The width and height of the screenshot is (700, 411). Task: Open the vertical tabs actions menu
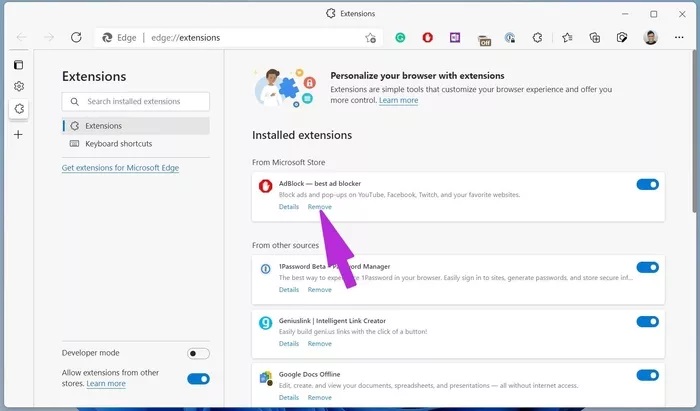click(18, 65)
